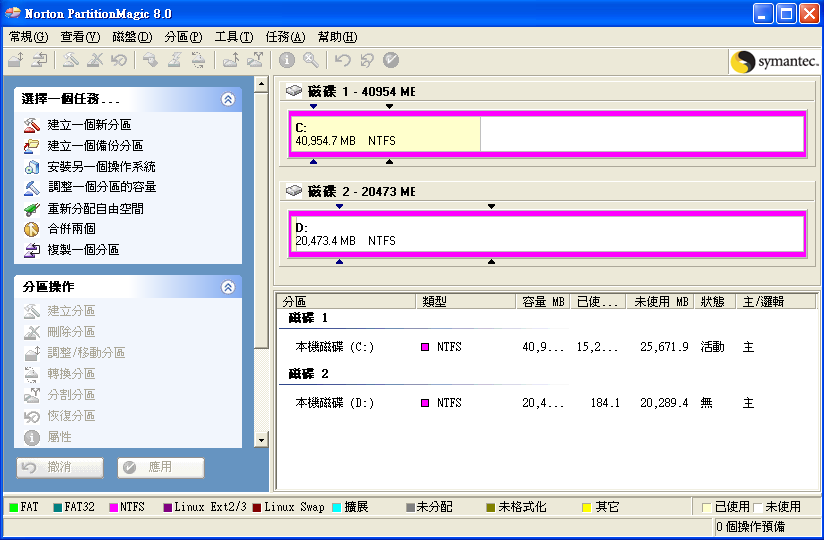Click the Undelete partition toolbar icon

tap(119, 60)
